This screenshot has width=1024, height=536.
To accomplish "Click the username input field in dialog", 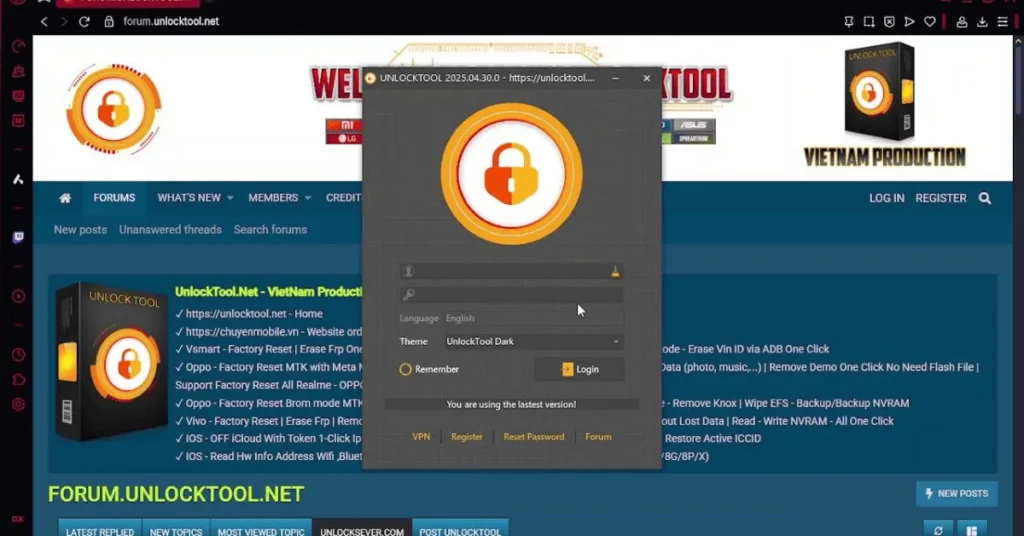I will click(x=511, y=272).
